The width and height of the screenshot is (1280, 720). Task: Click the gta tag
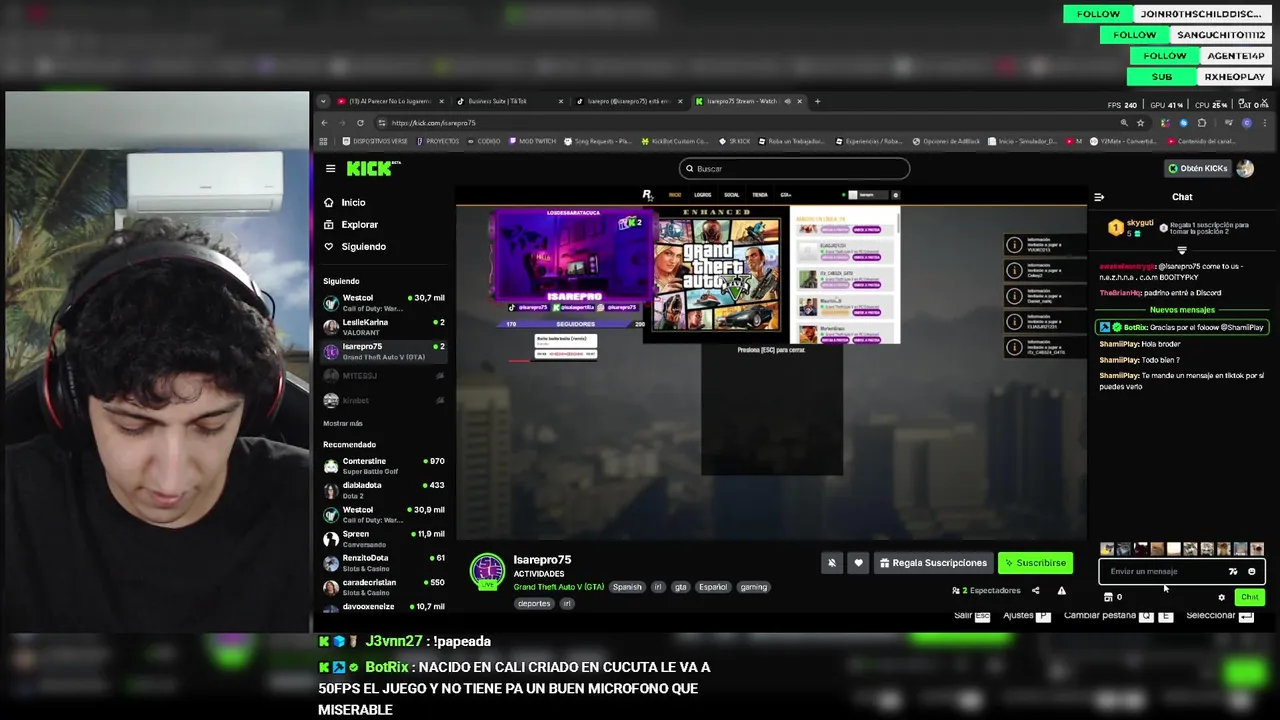pos(680,587)
